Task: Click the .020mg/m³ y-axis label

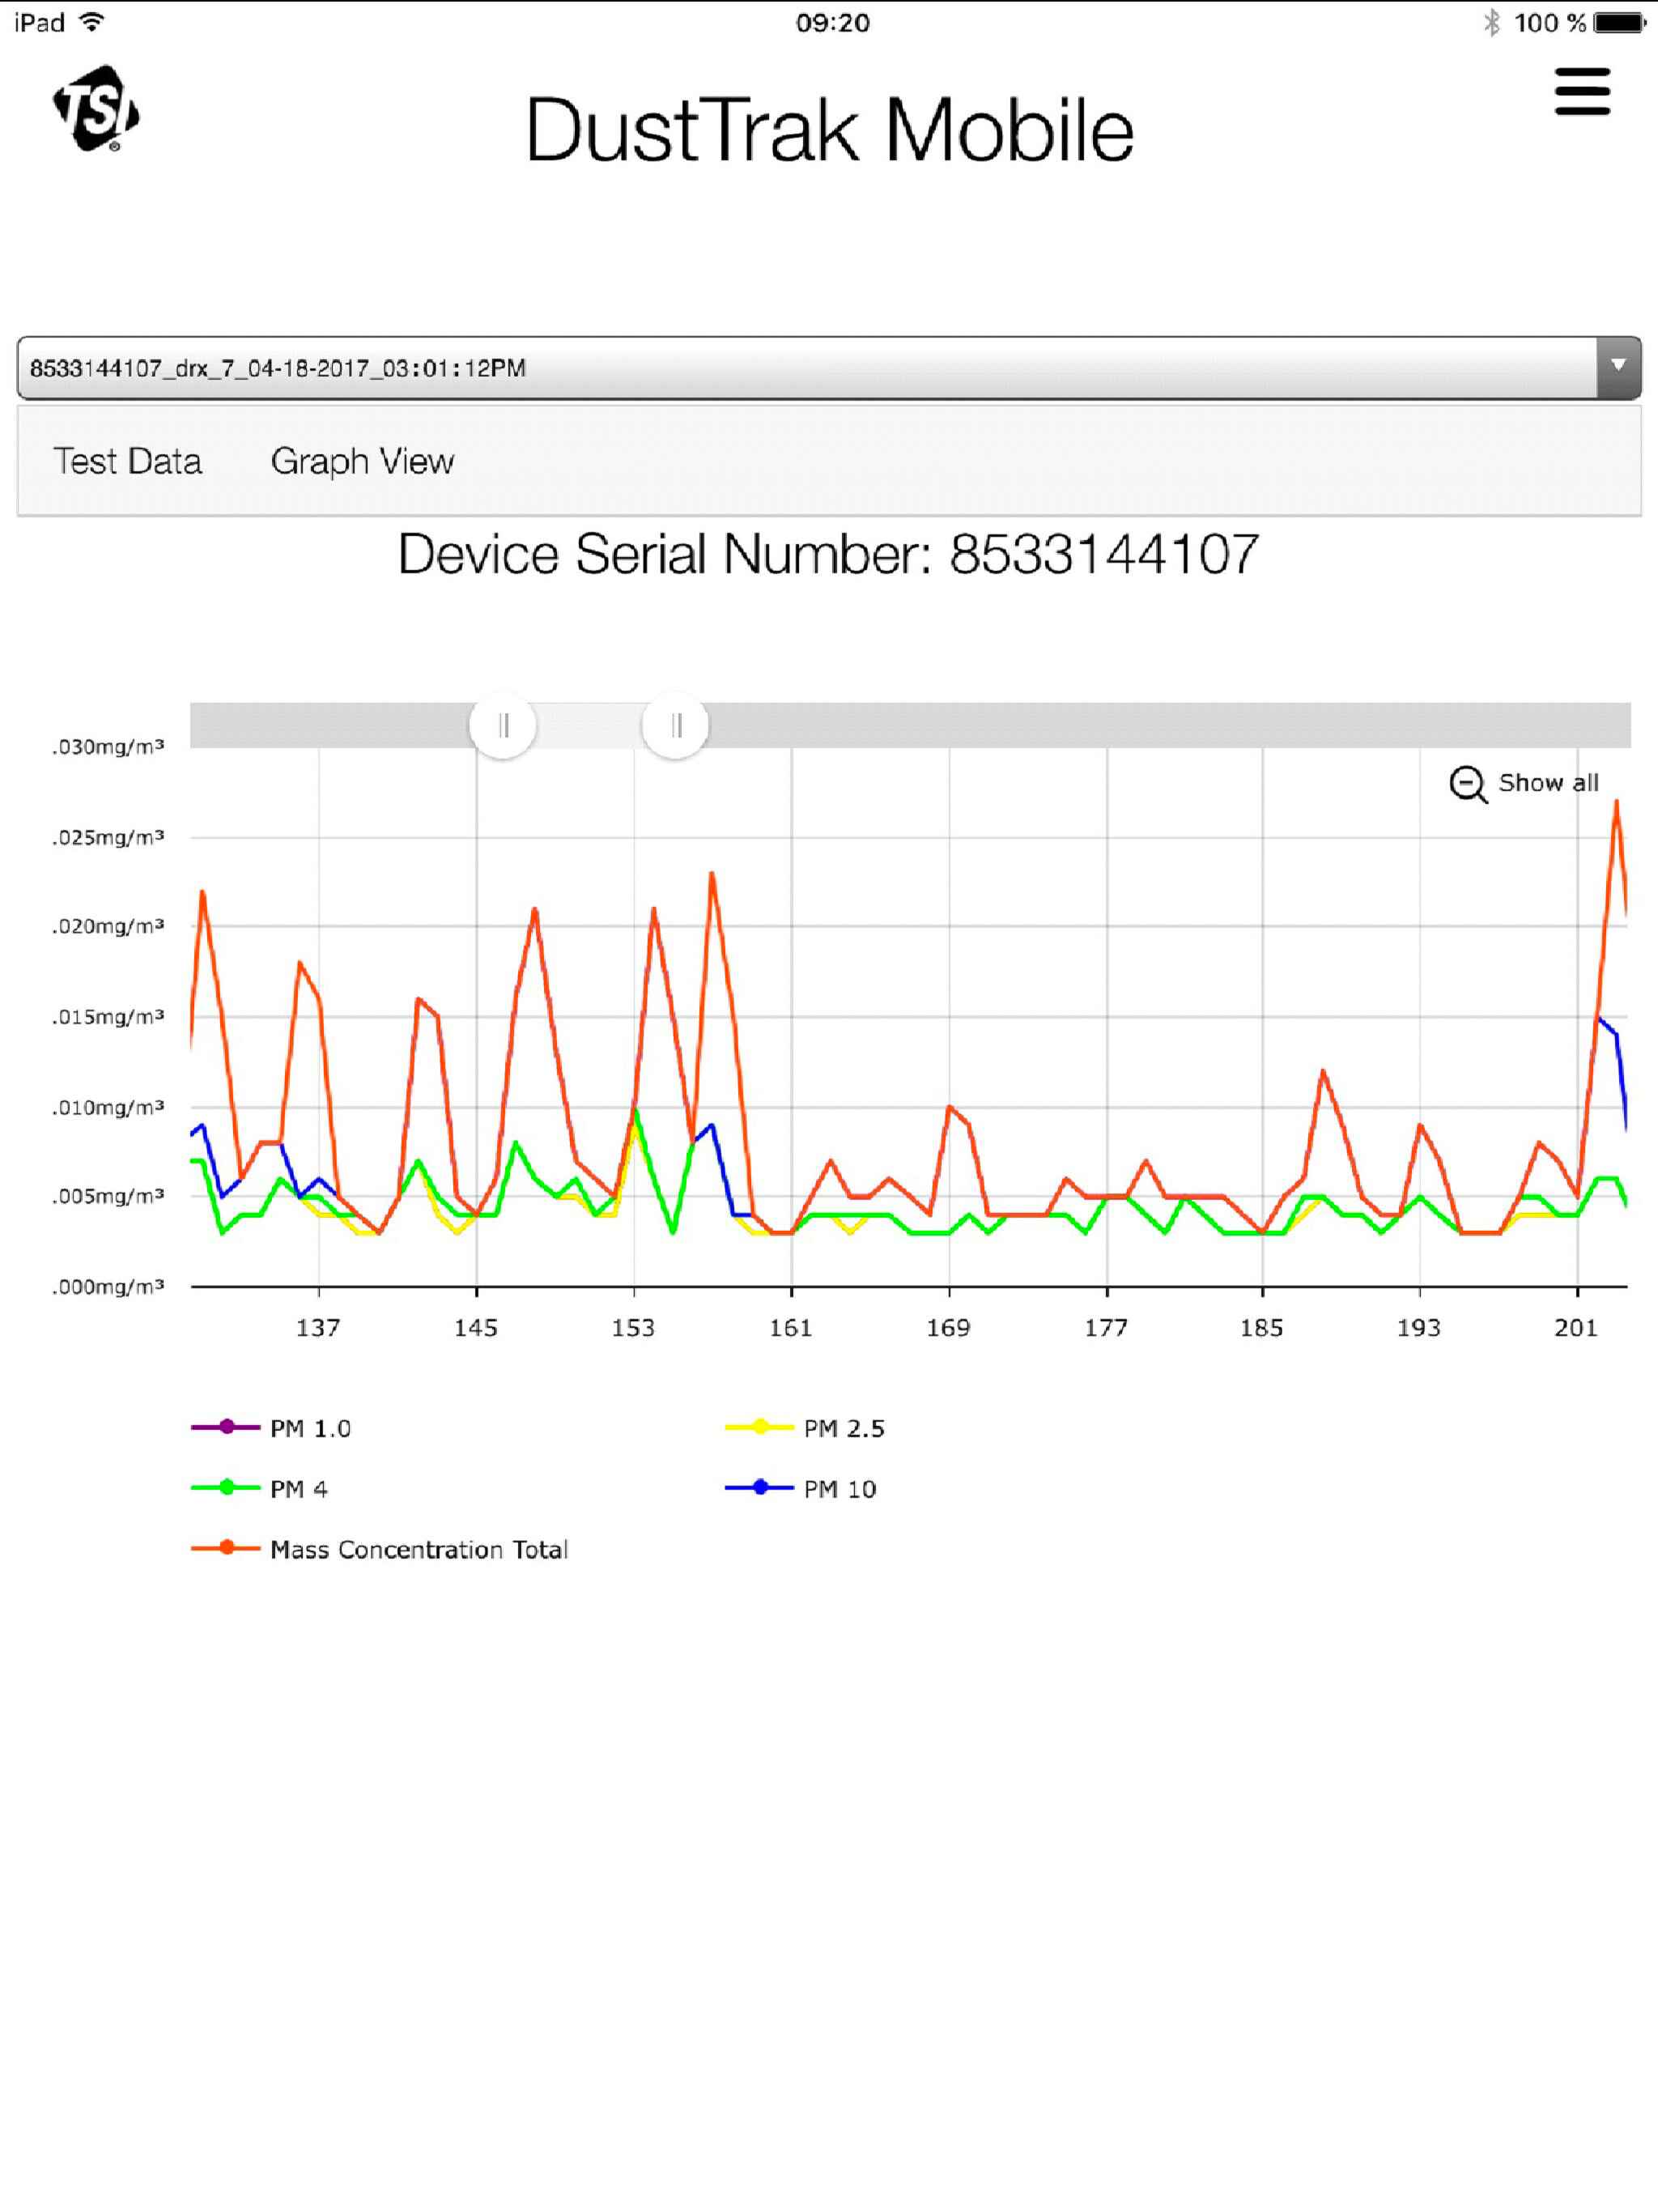Action: click(108, 926)
